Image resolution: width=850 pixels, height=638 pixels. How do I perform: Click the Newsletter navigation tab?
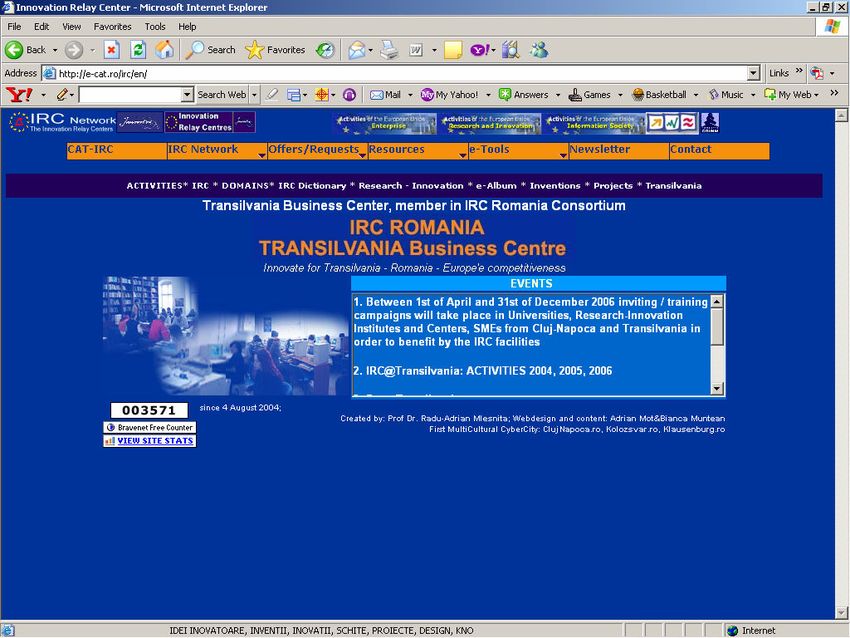(x=619, y=150)
